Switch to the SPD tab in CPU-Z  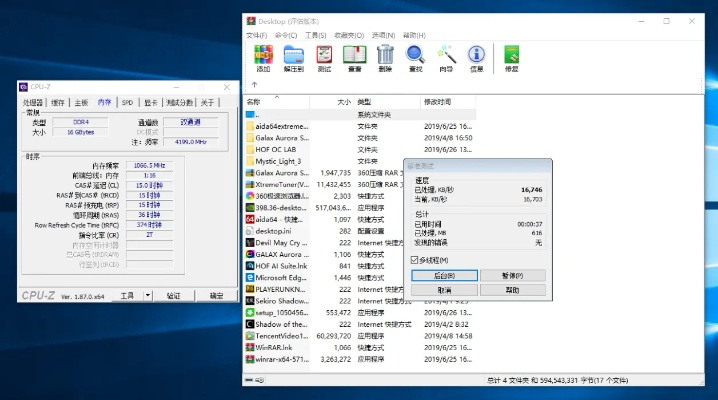pos(128,102)
